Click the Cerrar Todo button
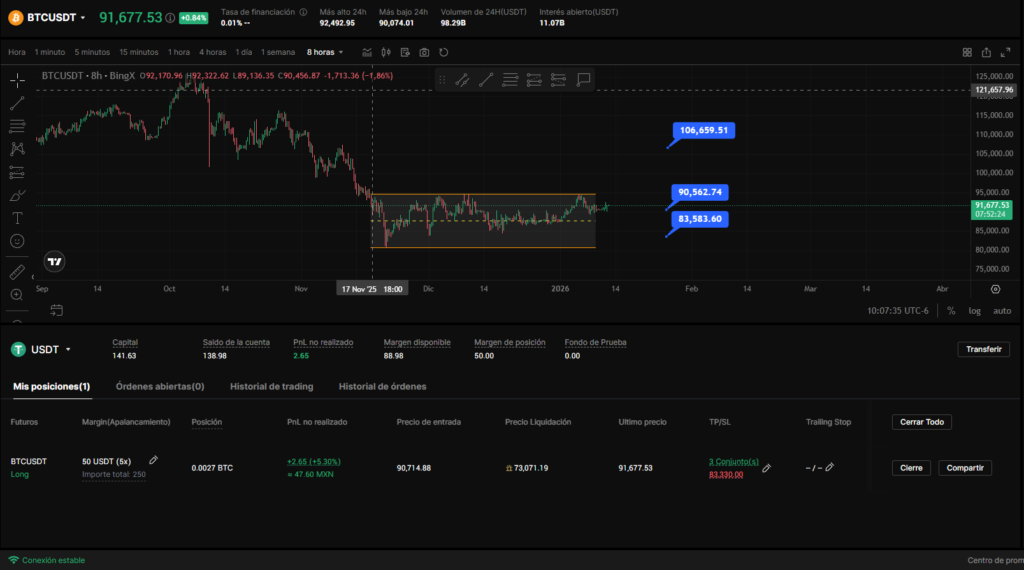This screenshot has height=570, width=1024. 921,422
